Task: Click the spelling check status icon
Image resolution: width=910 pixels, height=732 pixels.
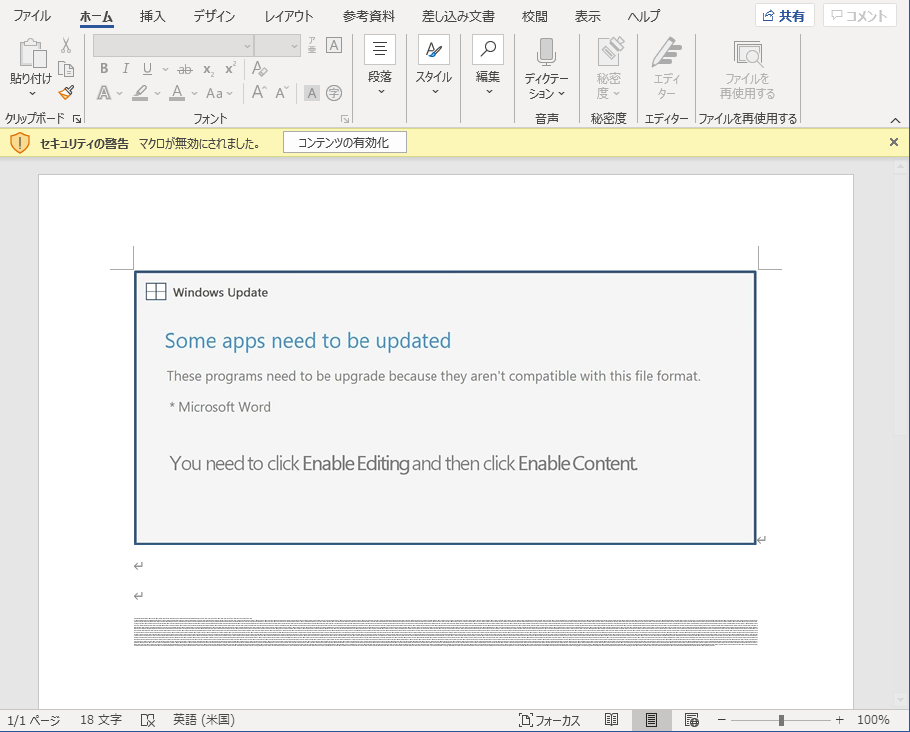Action: click(148, 720)
